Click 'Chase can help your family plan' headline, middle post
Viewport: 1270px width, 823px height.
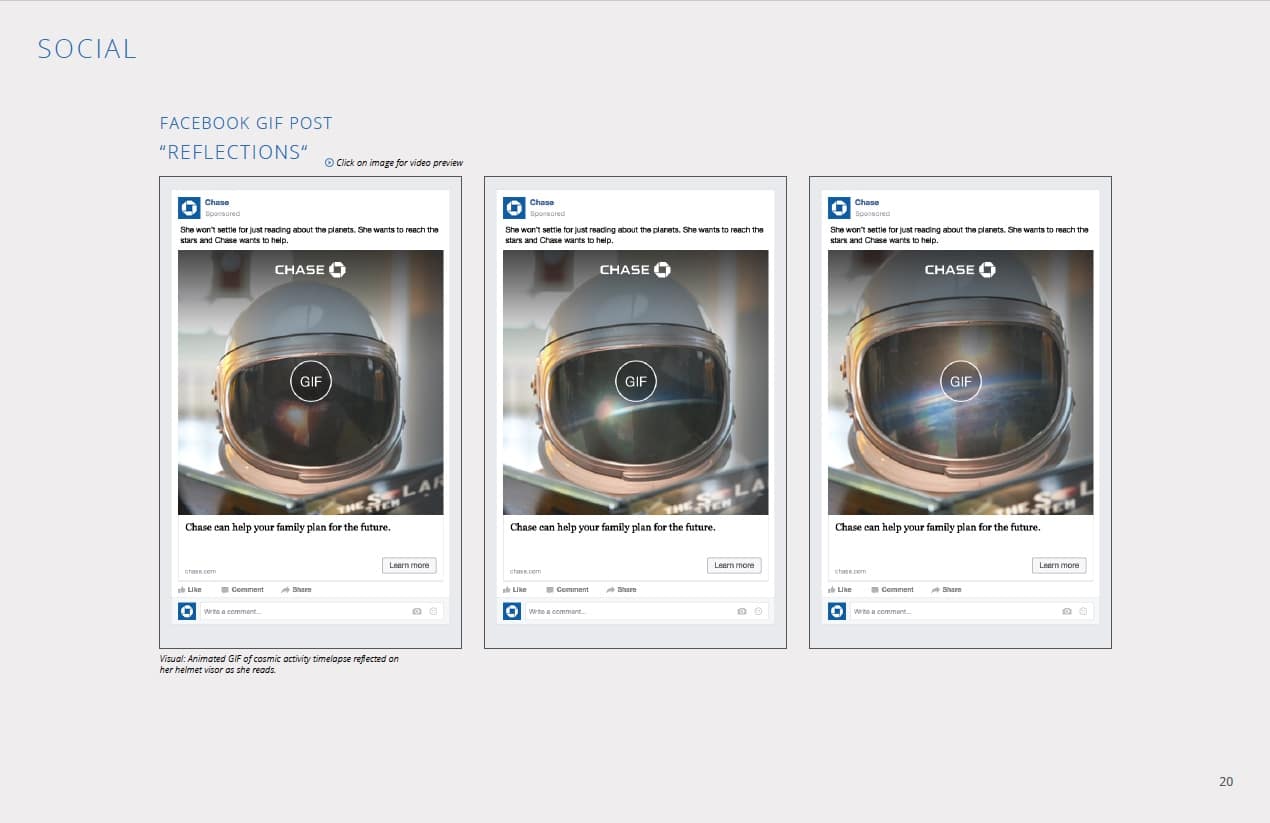[613, 527]
